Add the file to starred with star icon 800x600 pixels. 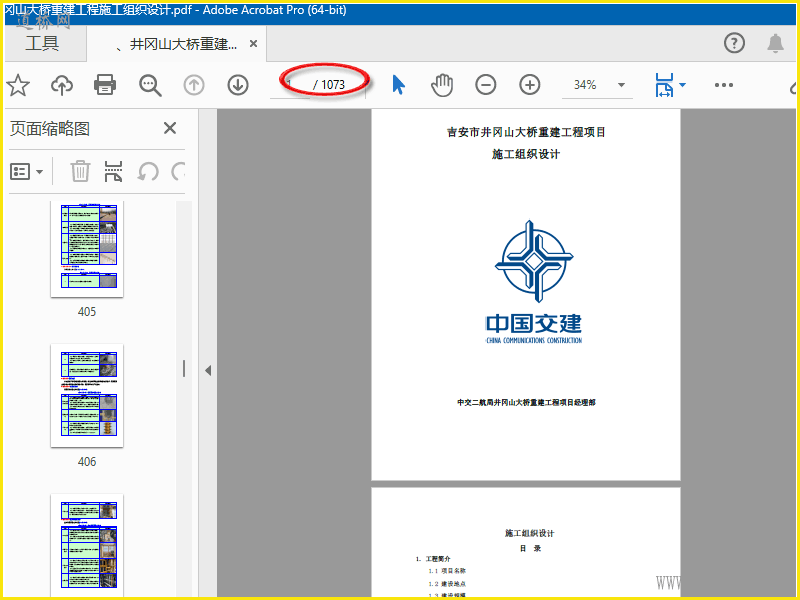[18, 85]
